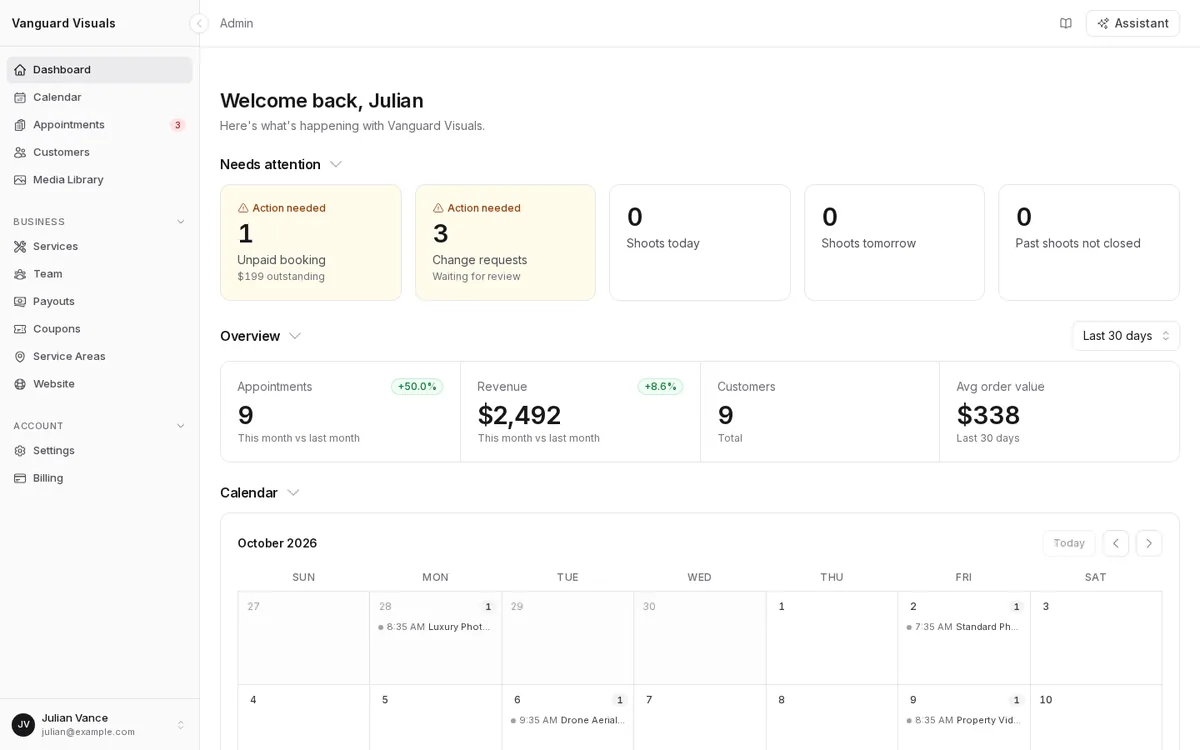Open the Assistant panel
Screen dimensions: 1200x750
pyautogui.click(x=1133, y=23)
